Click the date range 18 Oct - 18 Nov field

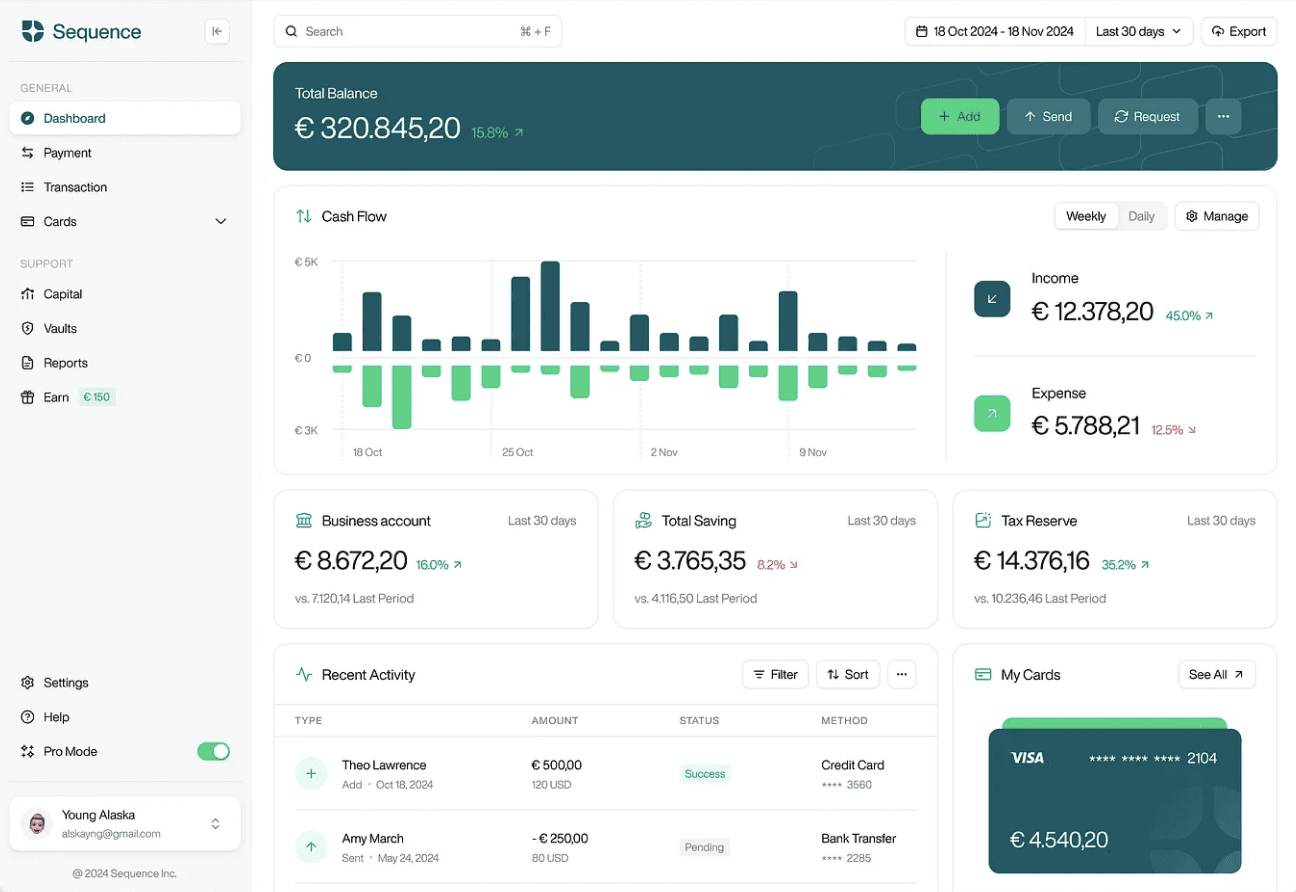[994, 31]
